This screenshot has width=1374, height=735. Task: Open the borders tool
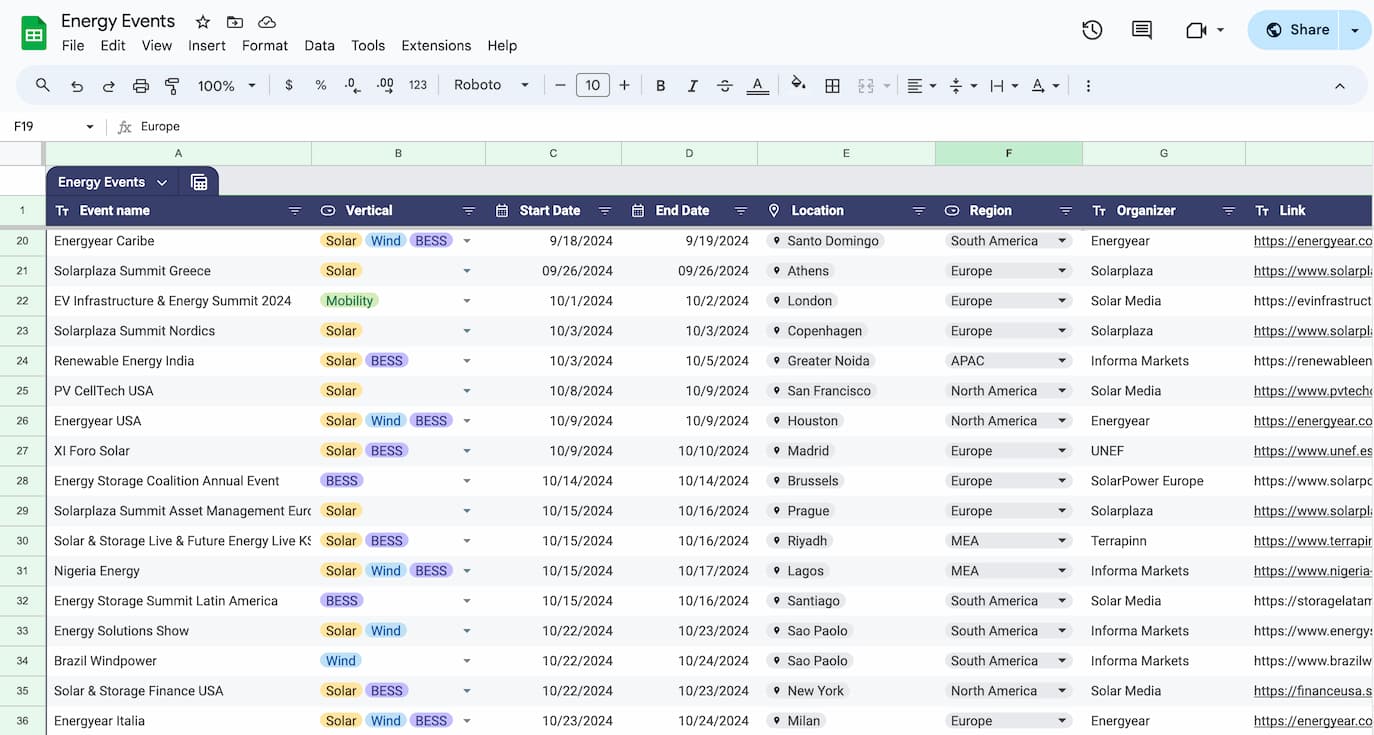tap(832, 86)
